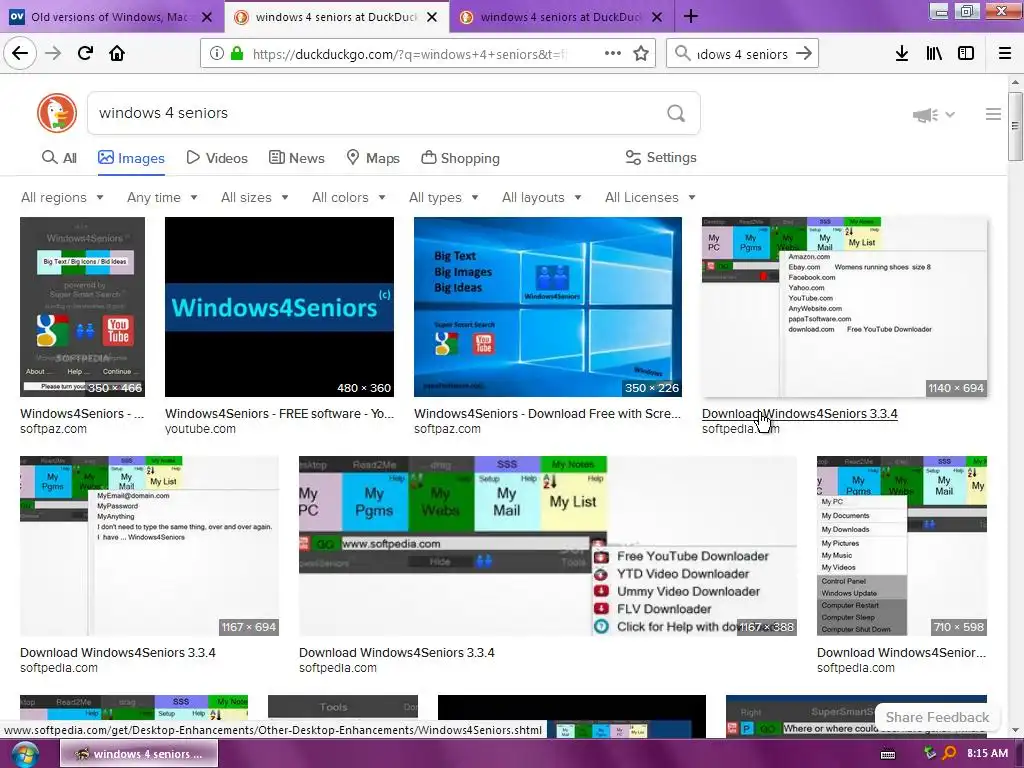Open the Windows Start button
The width and height of the screenshot is (1024, 768).
(x=24, y=754)
